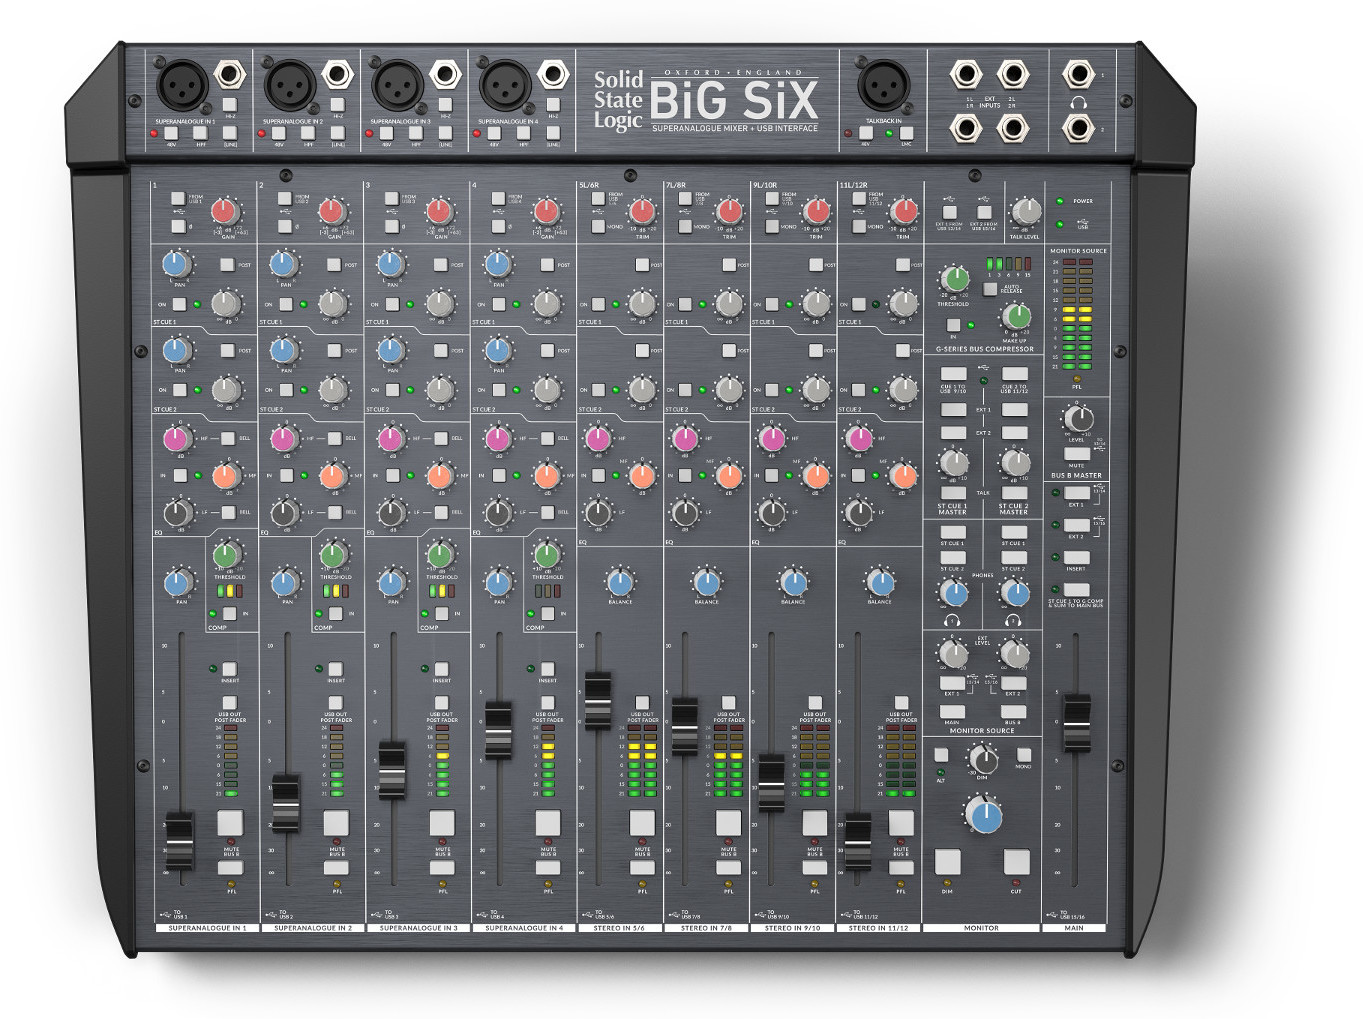Click the headphone 2 icon under Phones
Viewport: 1363px width, 1019px height.
pyautogui.click(x=1013, y=620)
